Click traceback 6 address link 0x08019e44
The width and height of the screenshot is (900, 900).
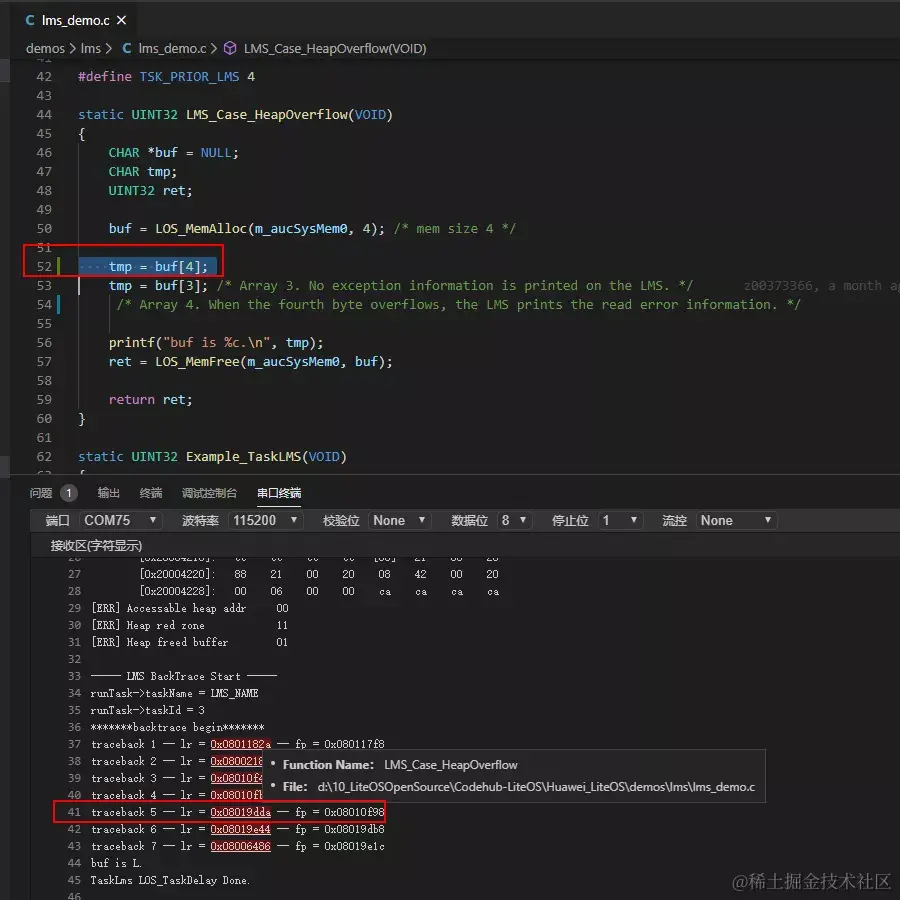coord(240,829)
